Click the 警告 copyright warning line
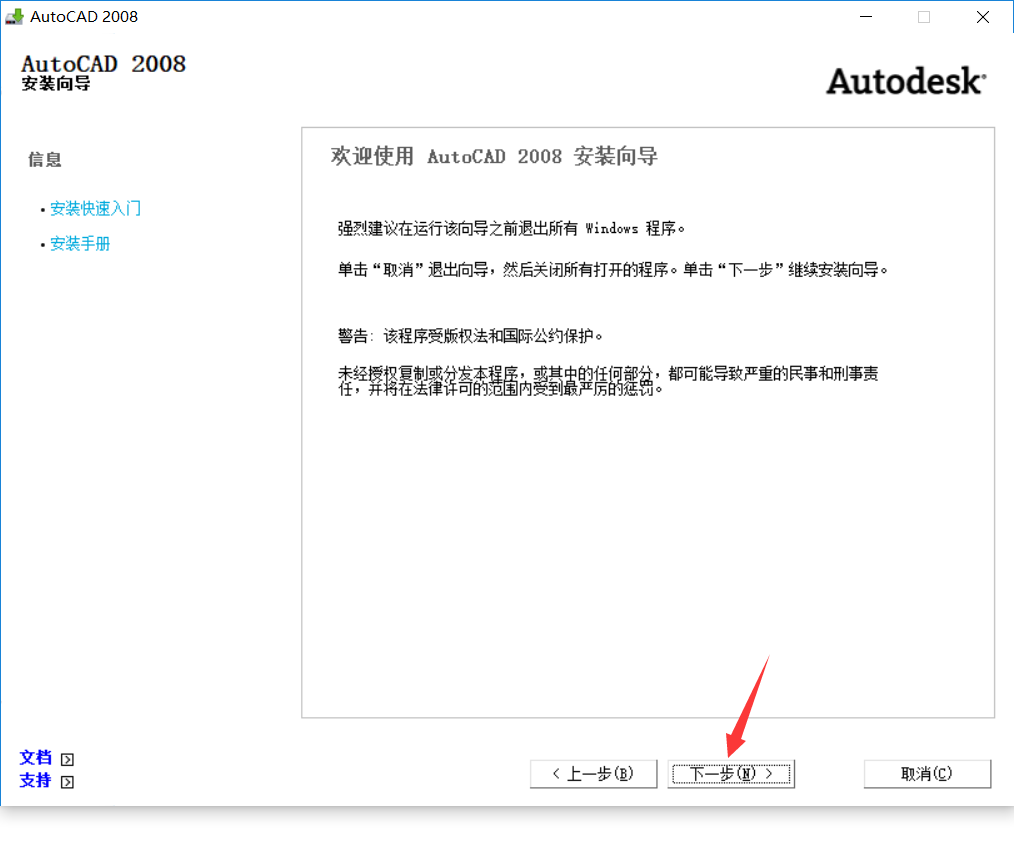The height and width of the screenshot is (867, 1014). pos(470,335)
